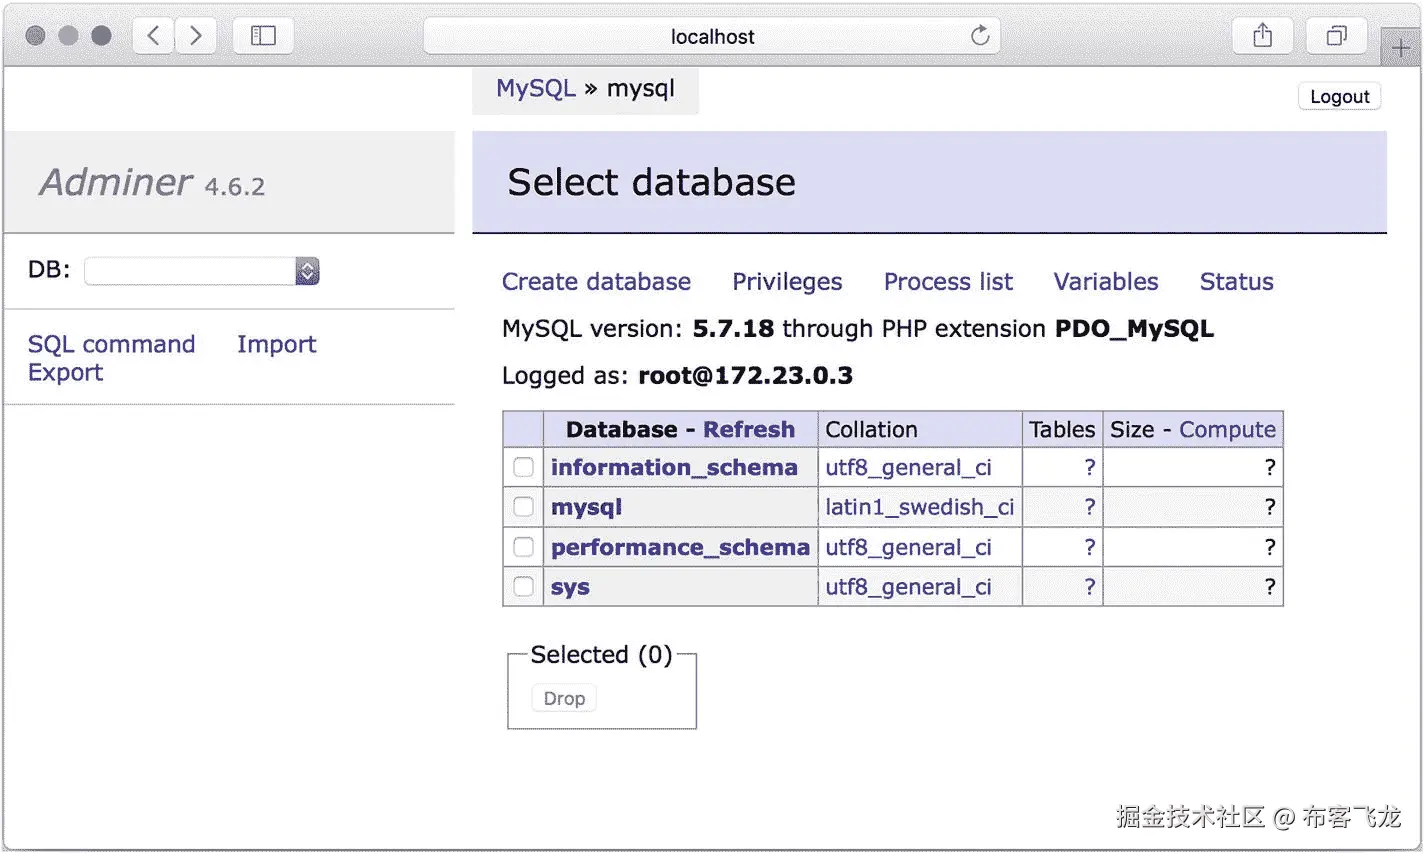This screenshot has width=1425, height=854.
Task: Click the MySQL breadcrumb link
Action: [x=536, y=88]
